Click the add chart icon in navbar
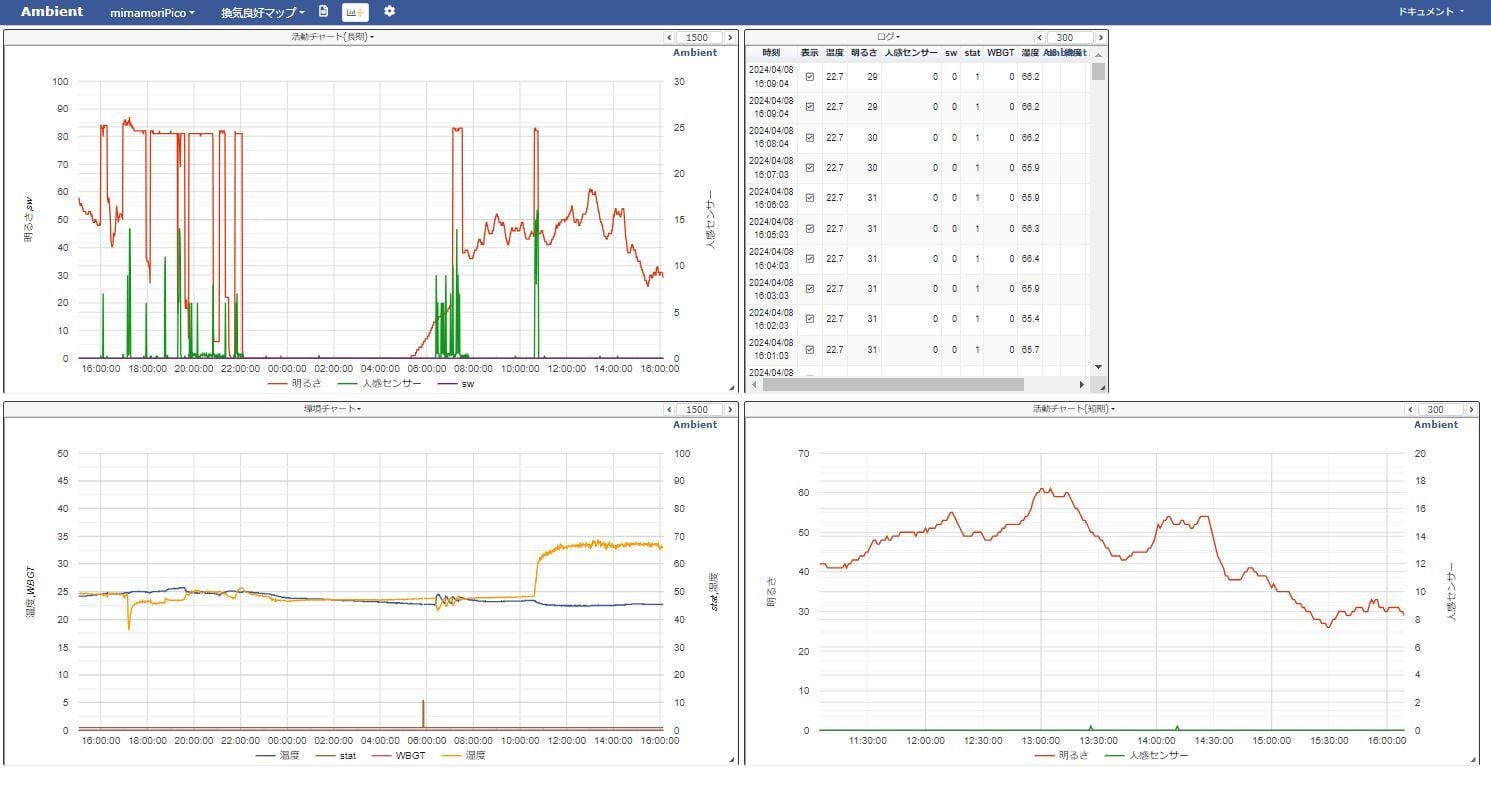1491x788 pixels. (355, 12)
